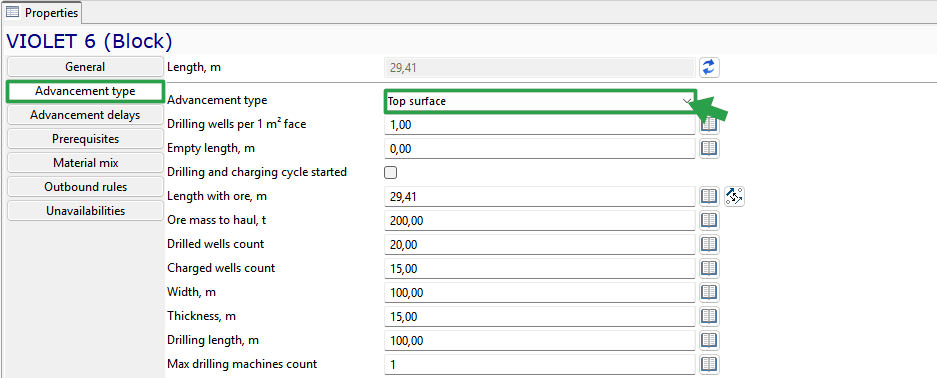The height and width of the screenshot is (378, 937).
Task: Open the Outbound rules section
Action: (85, 186)
